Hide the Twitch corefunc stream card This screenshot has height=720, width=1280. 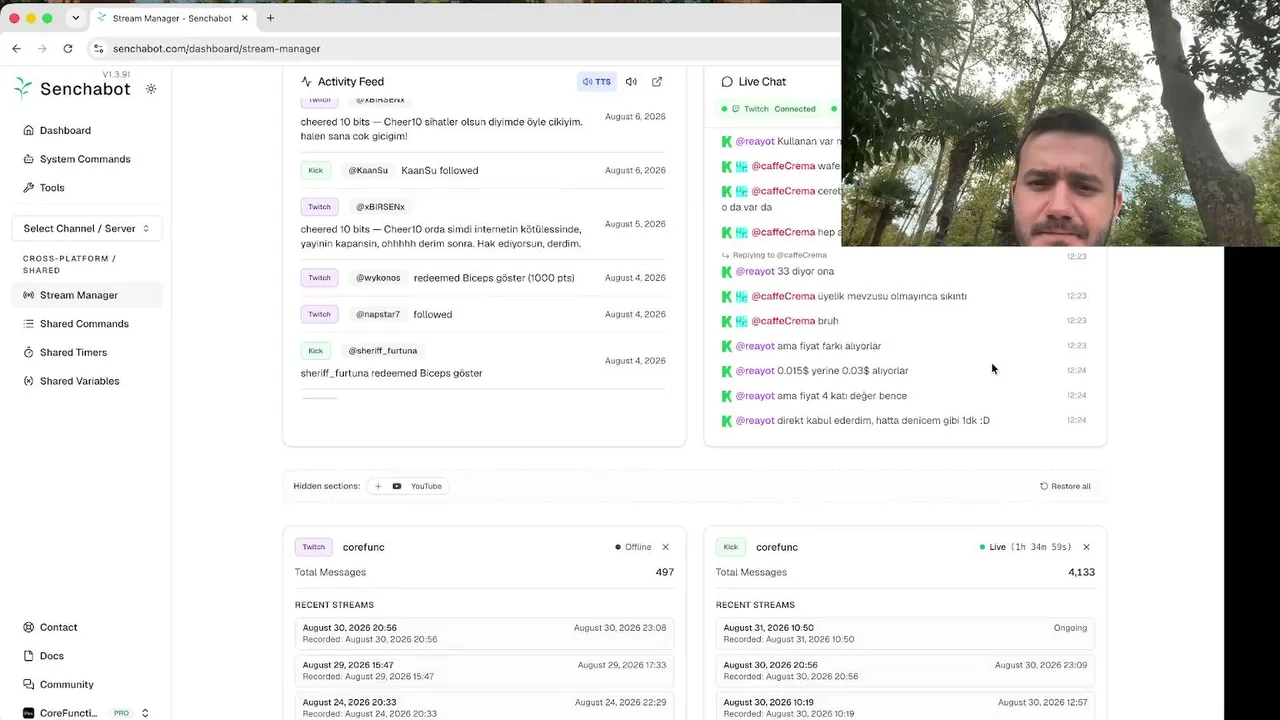(665, 547)
